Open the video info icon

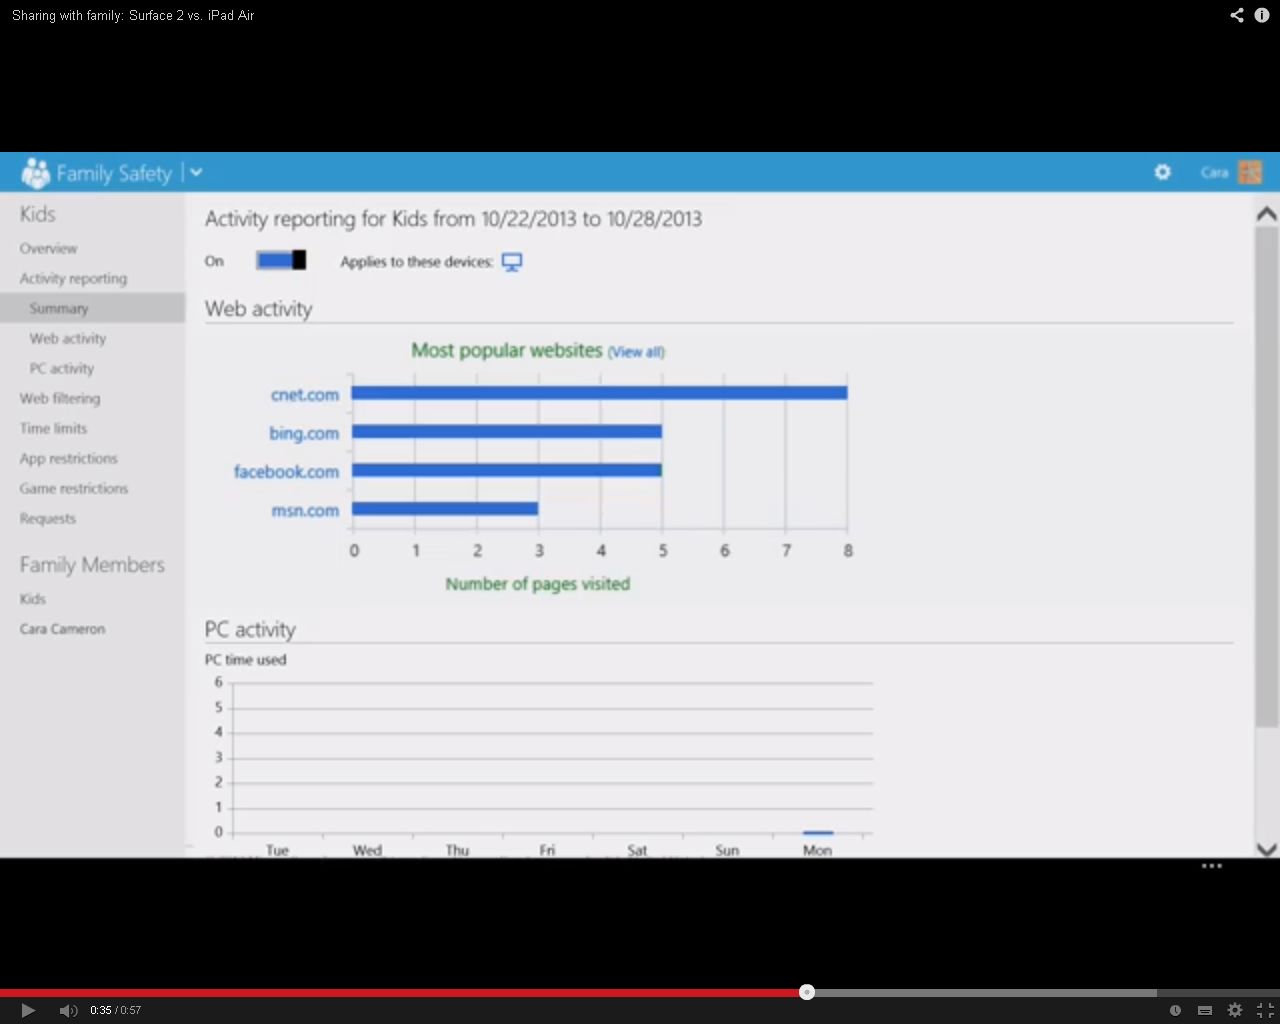coord(1262,15)
